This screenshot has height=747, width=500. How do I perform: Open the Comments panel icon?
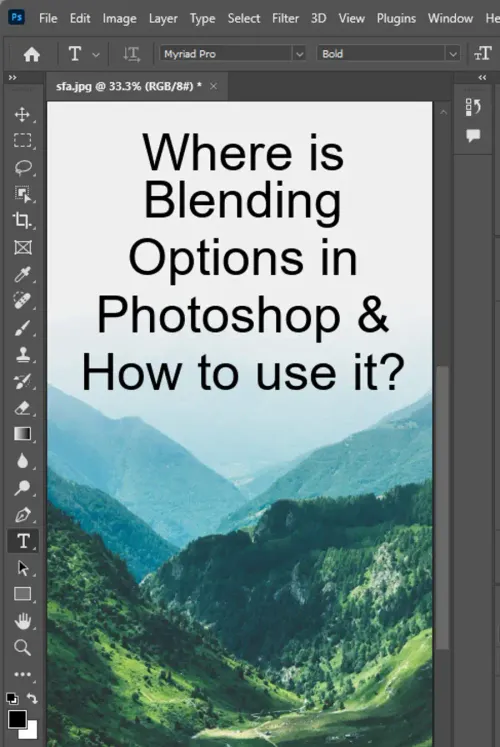click(x=473, y=136)
